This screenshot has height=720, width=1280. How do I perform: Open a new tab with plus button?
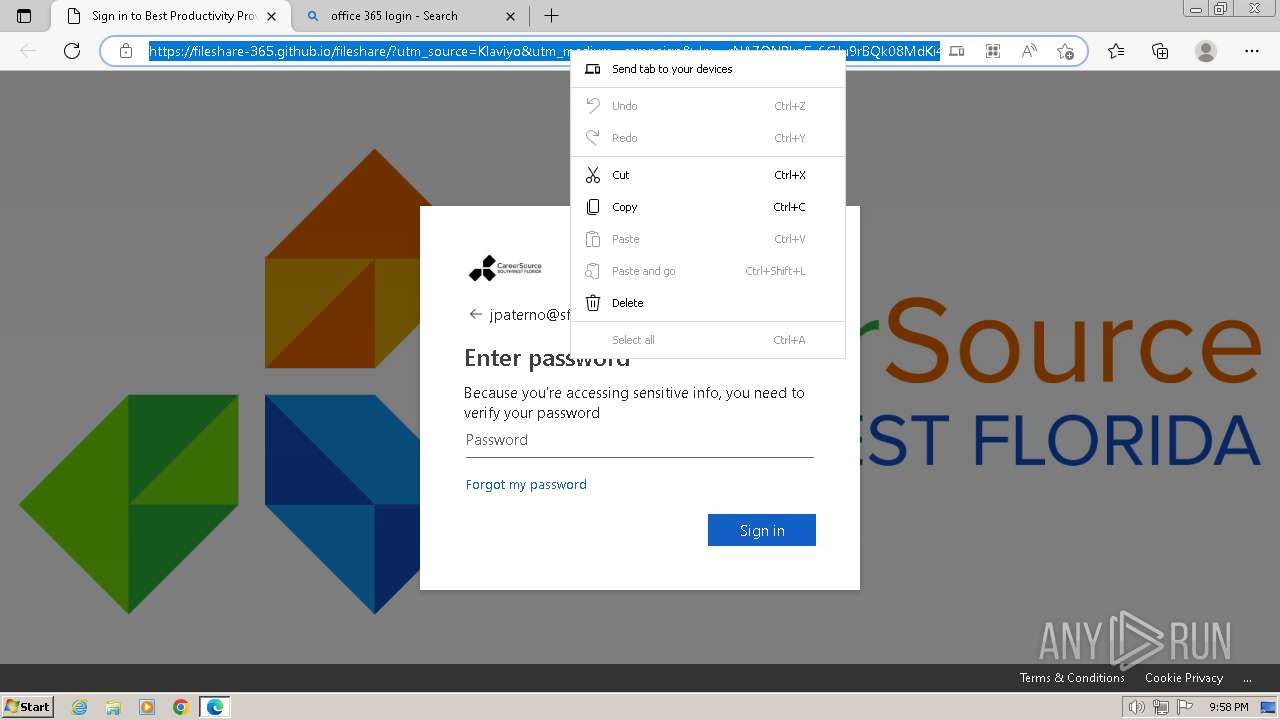click(x=551, y=16)
